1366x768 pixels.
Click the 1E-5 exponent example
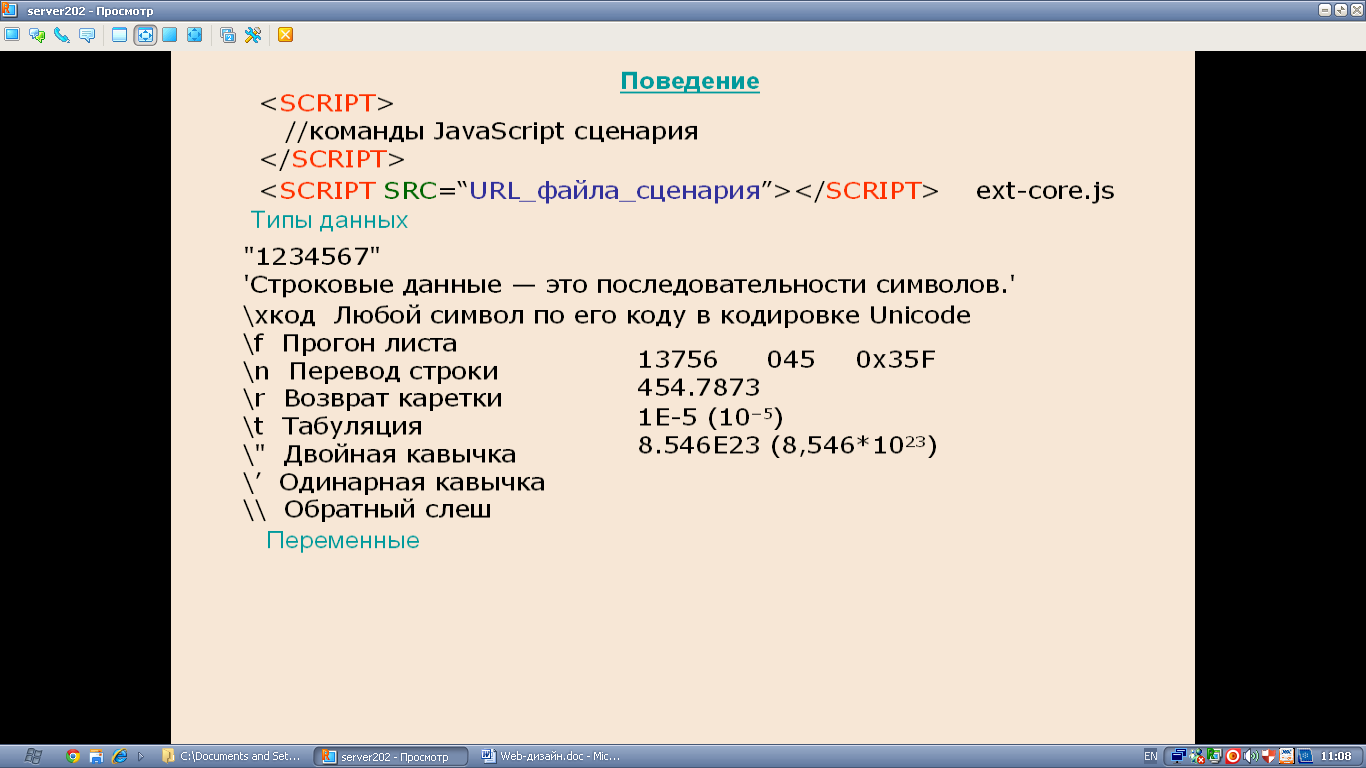(x=710, y=416)
